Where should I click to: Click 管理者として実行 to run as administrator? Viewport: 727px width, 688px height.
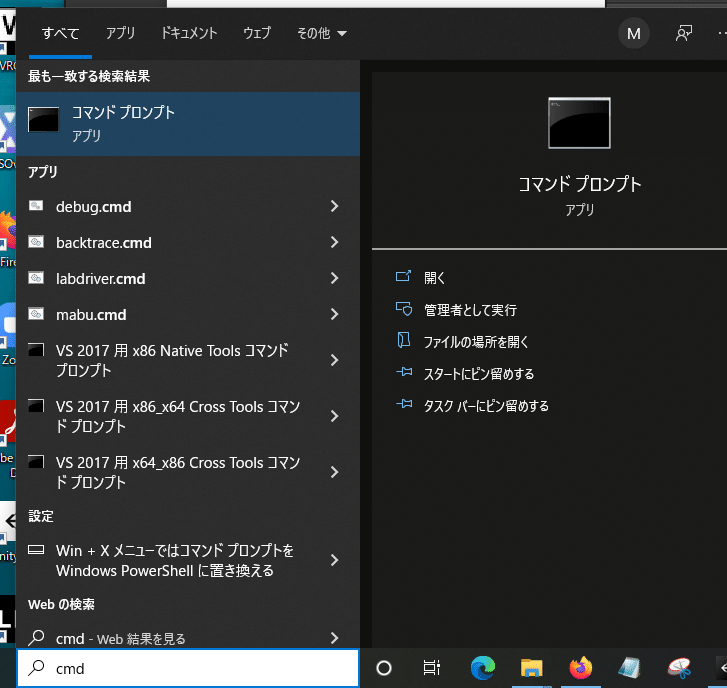point(470,310)
